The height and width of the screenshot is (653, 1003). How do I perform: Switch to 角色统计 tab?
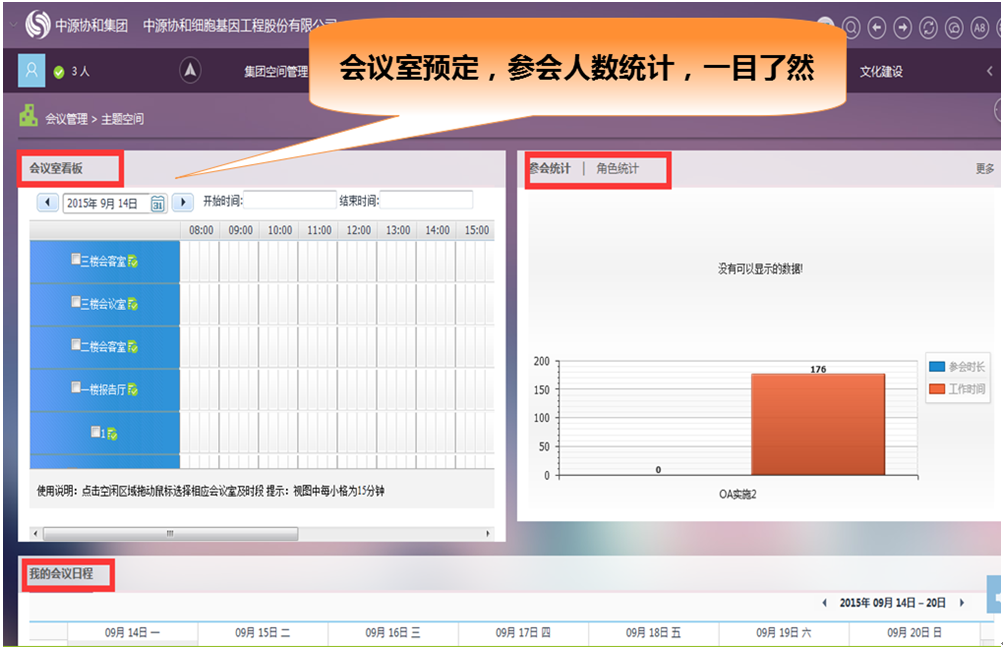tap(617, 169)
